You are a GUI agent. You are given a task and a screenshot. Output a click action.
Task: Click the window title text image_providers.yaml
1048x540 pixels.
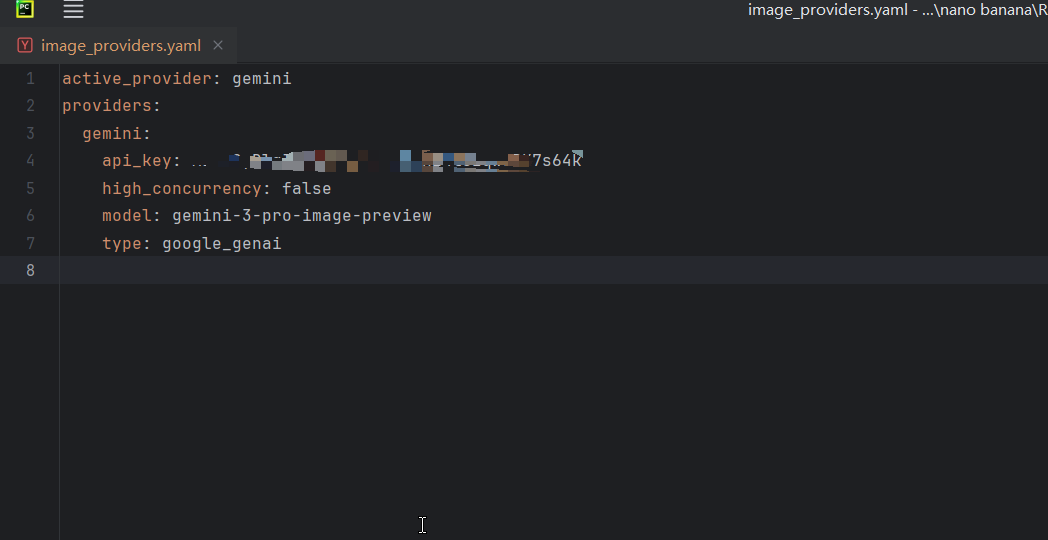click(827, 10)
